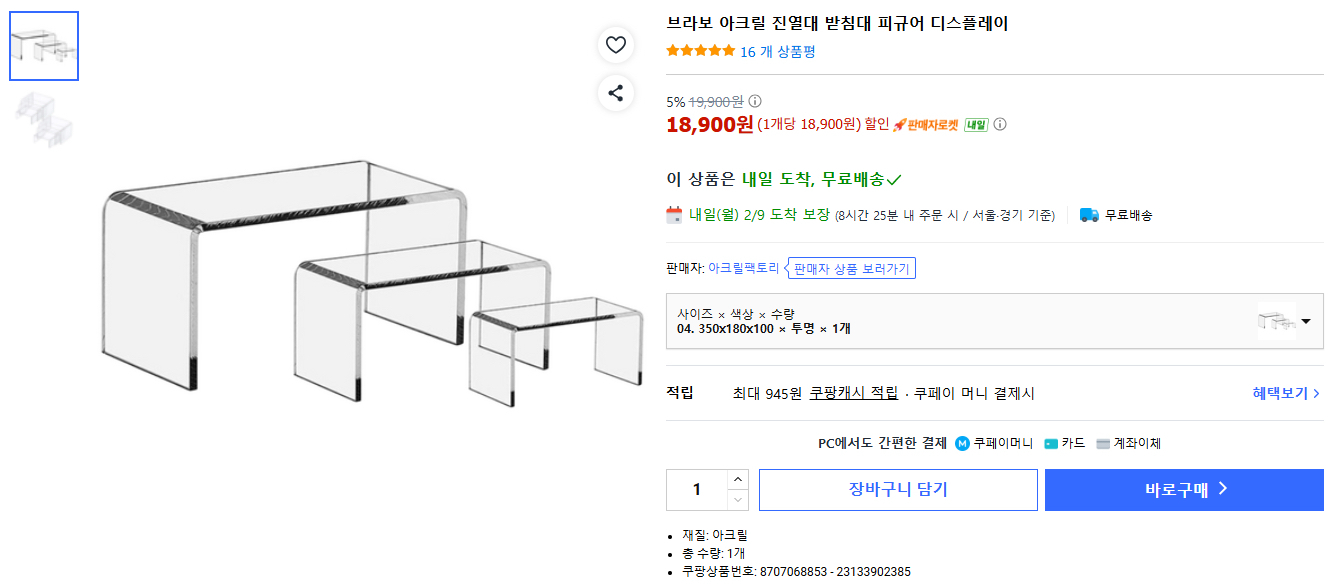The height and width of the screenshot is (586, 1328).
Task: Click the 판매자로켓 rocket badge
Action: coord(925,124)
